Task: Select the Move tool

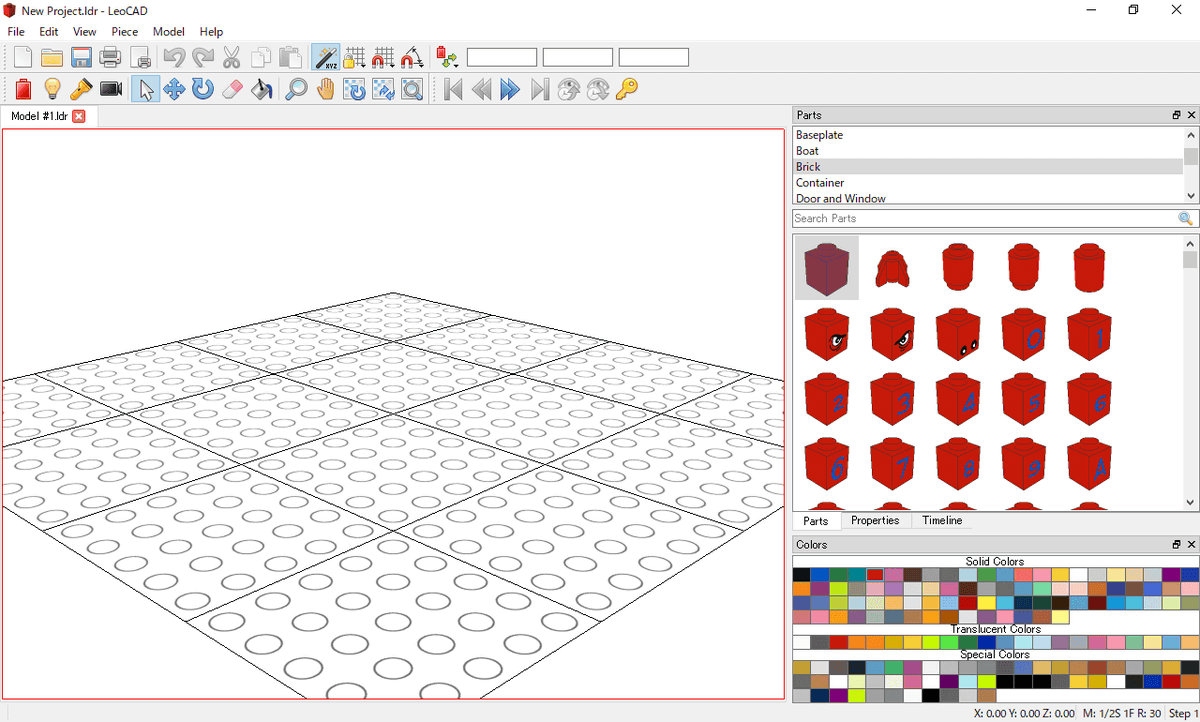Action: tap(174, 89)
